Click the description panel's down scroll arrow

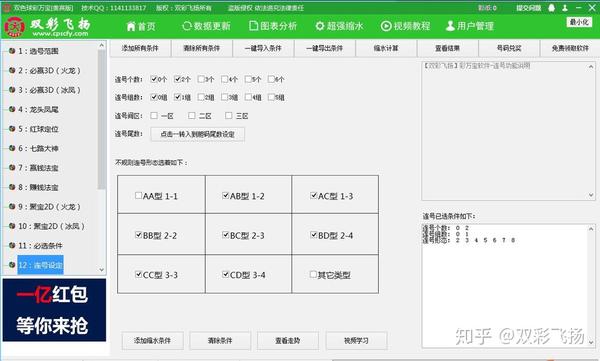[591, 195]
